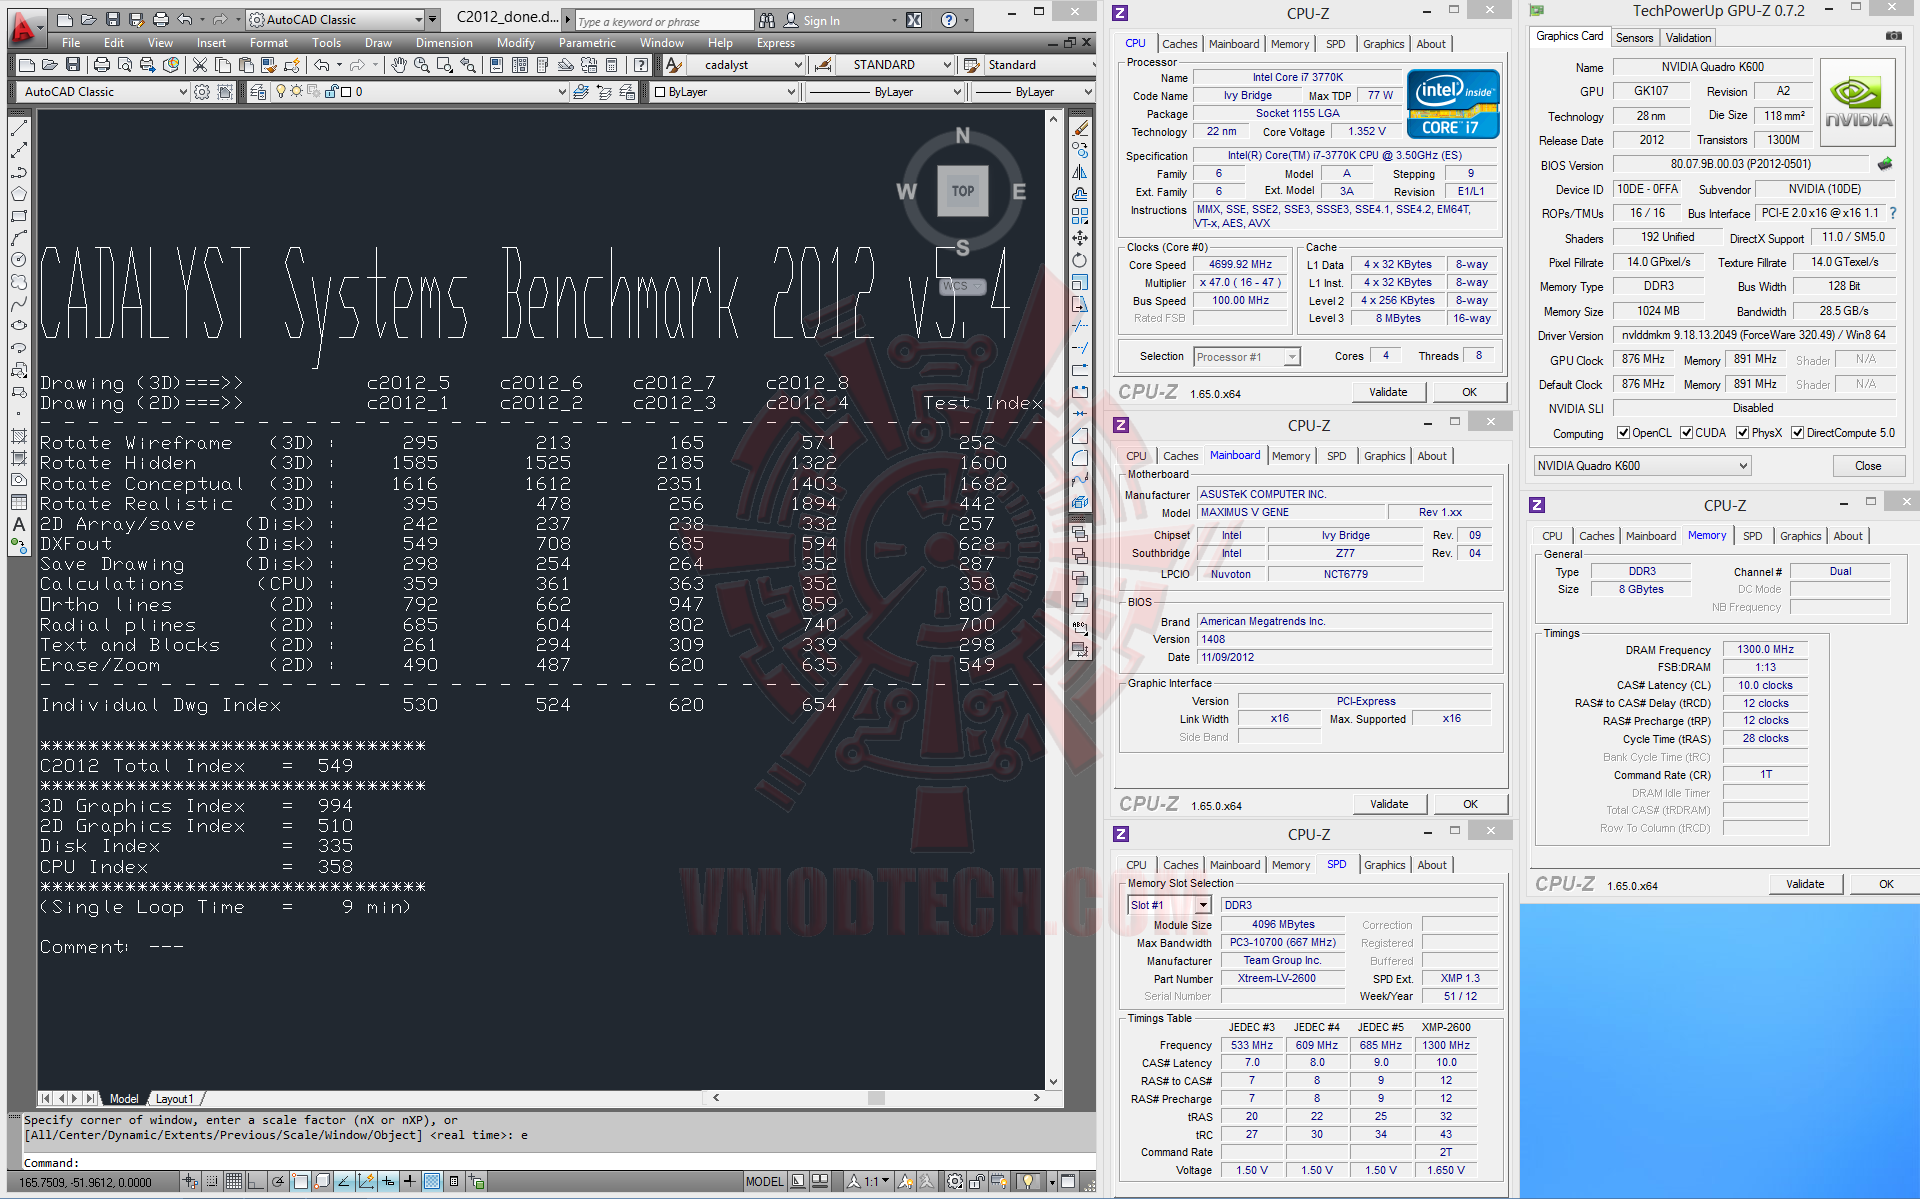
Task: Open the Dimension menu
Action: pyautogui.click(x=443, y=43)
